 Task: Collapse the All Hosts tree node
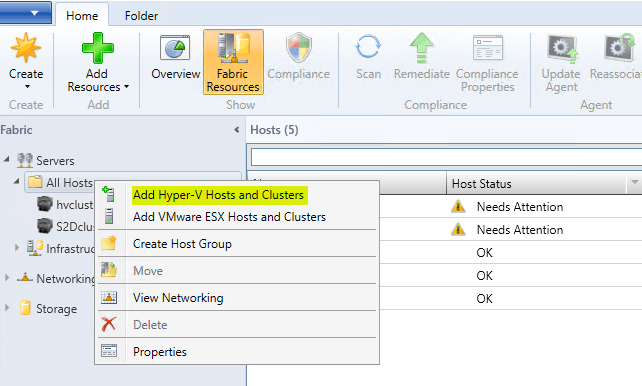coord(16,181)
